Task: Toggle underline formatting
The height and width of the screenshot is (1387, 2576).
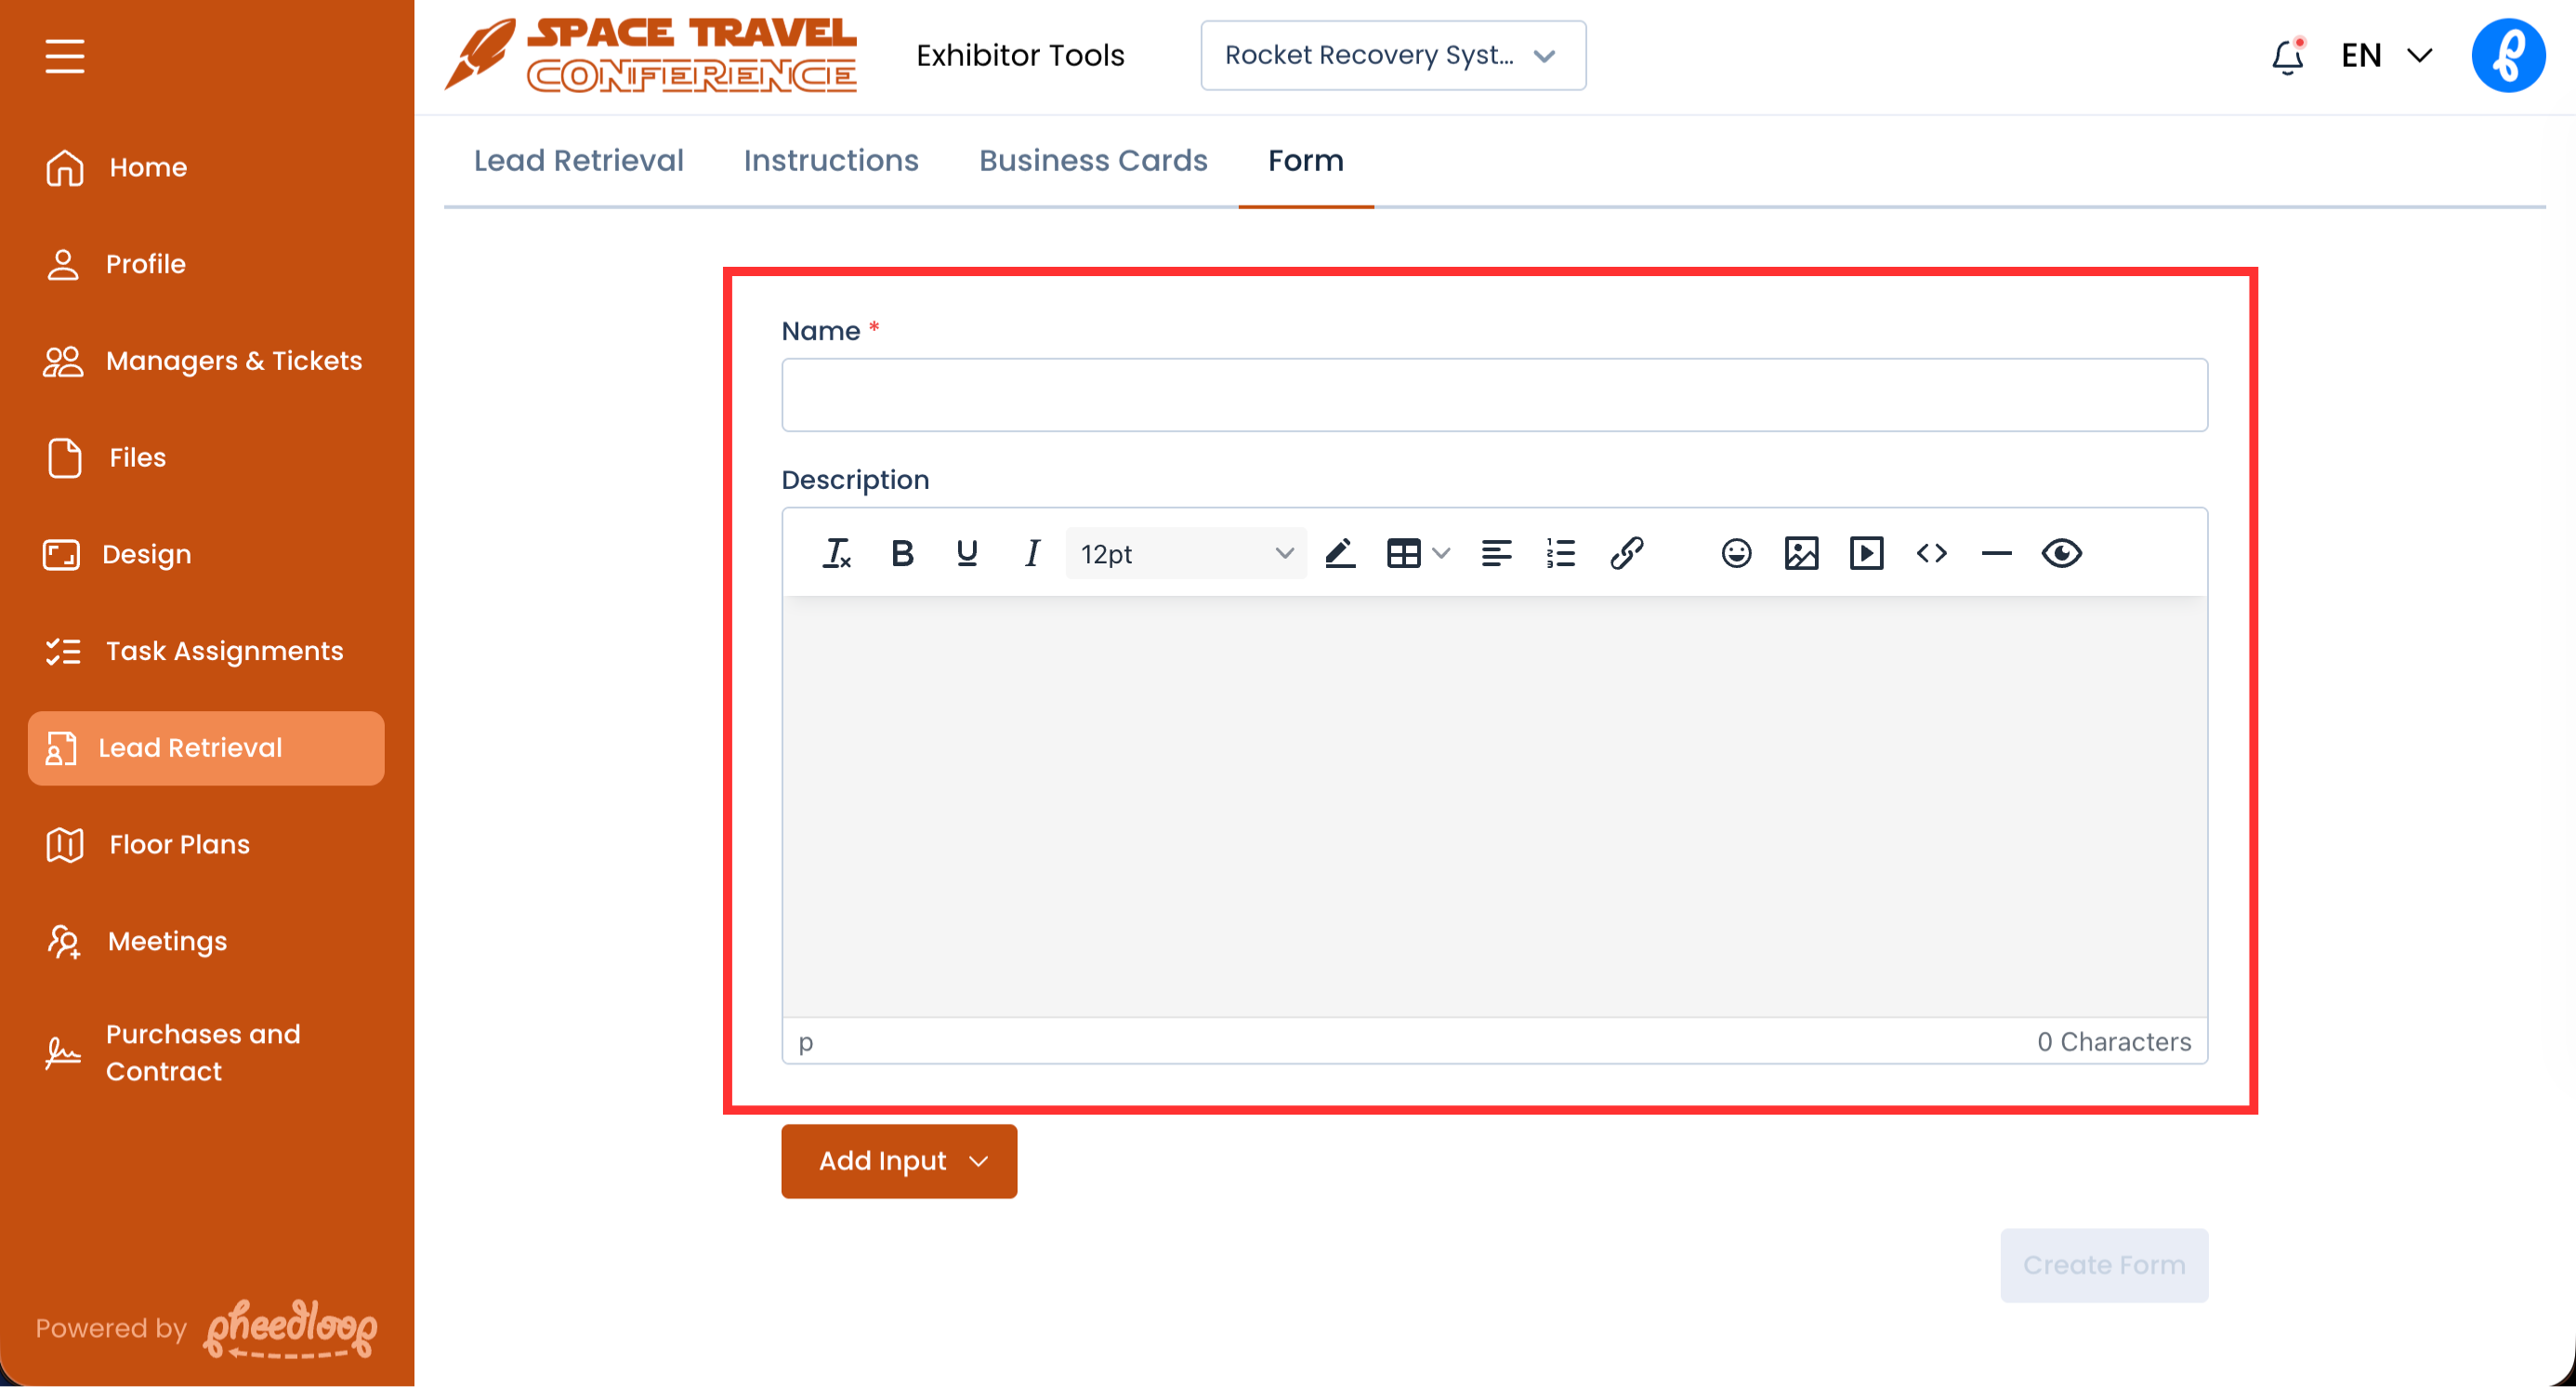Action: coord(966,553)
